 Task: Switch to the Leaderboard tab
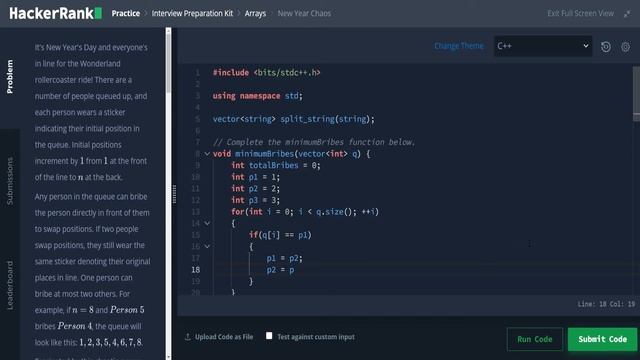click(x=10, y=285)
